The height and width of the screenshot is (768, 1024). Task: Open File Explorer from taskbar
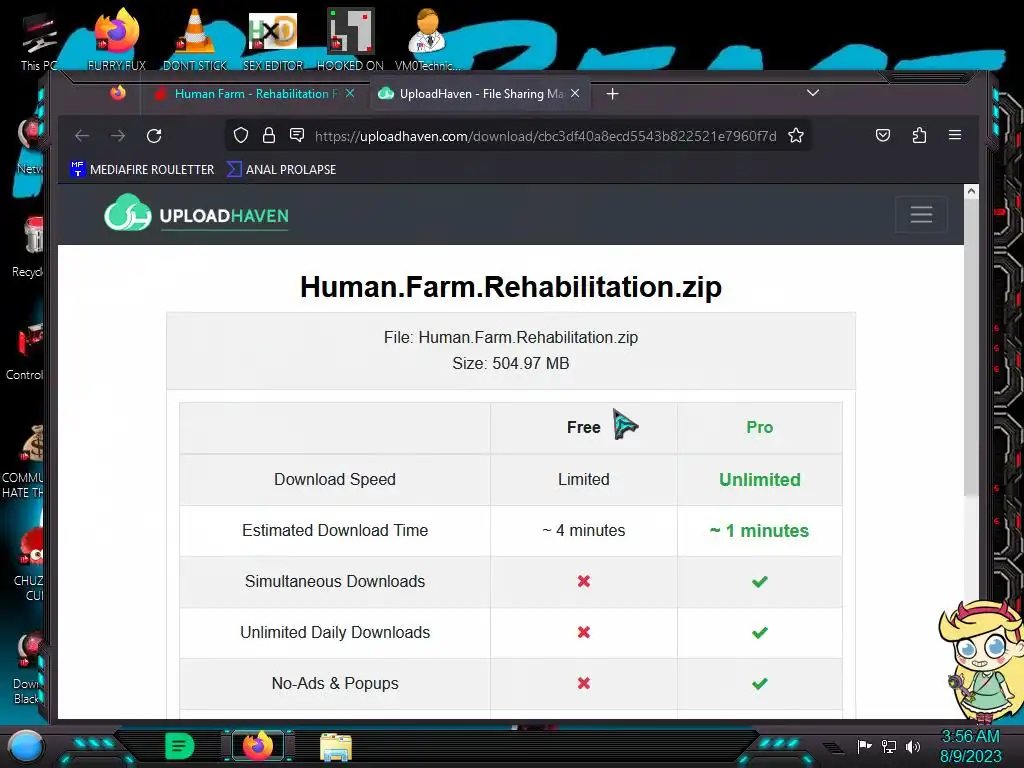(336, 747)
